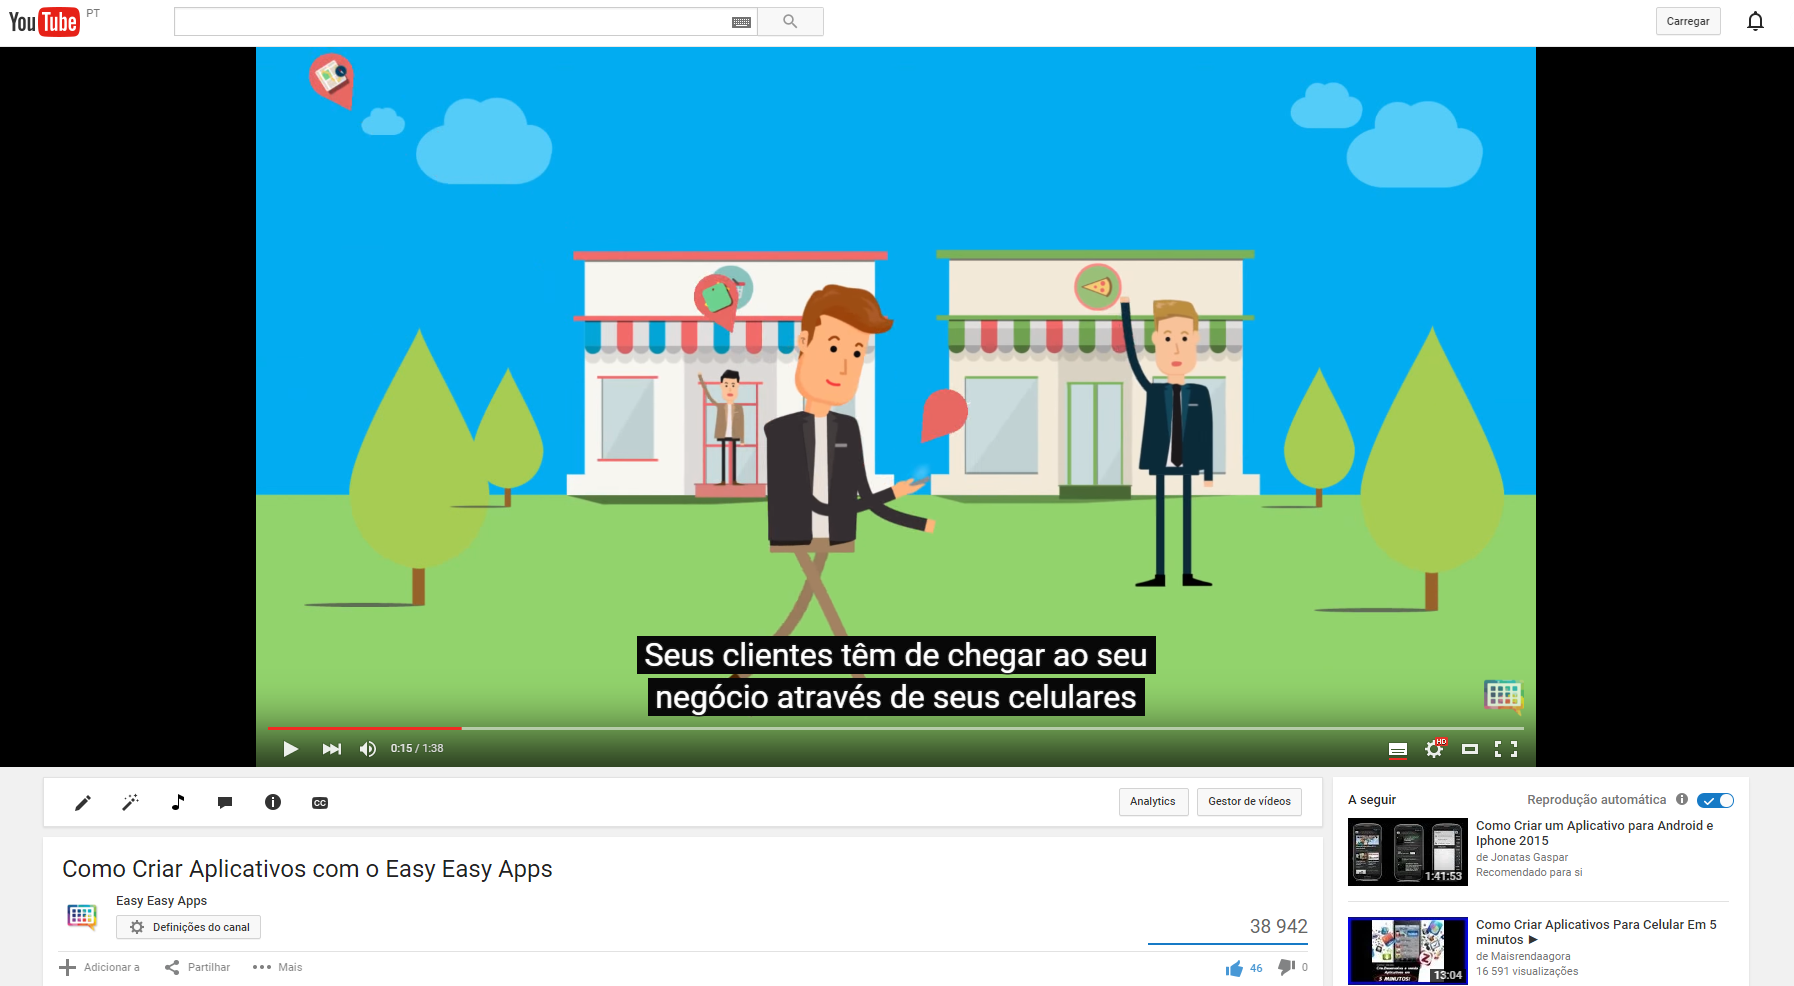The width and height of the screenshot is (1794, 986).
Task: Expand the Mais options menu
Action: click(x=276, y=967)
